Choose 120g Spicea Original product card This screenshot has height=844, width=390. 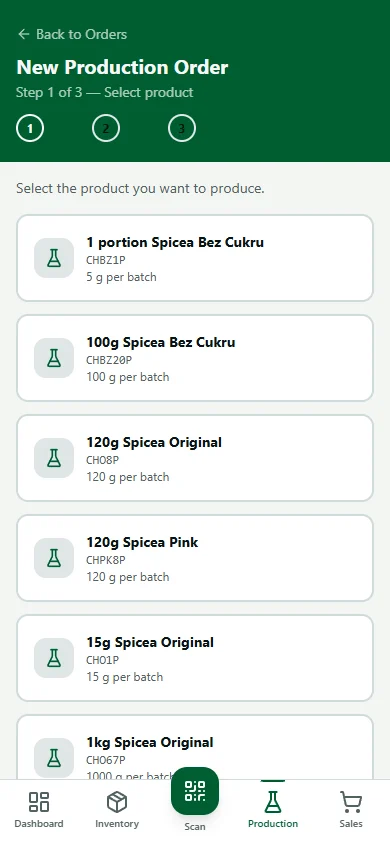tap(195, 458)
